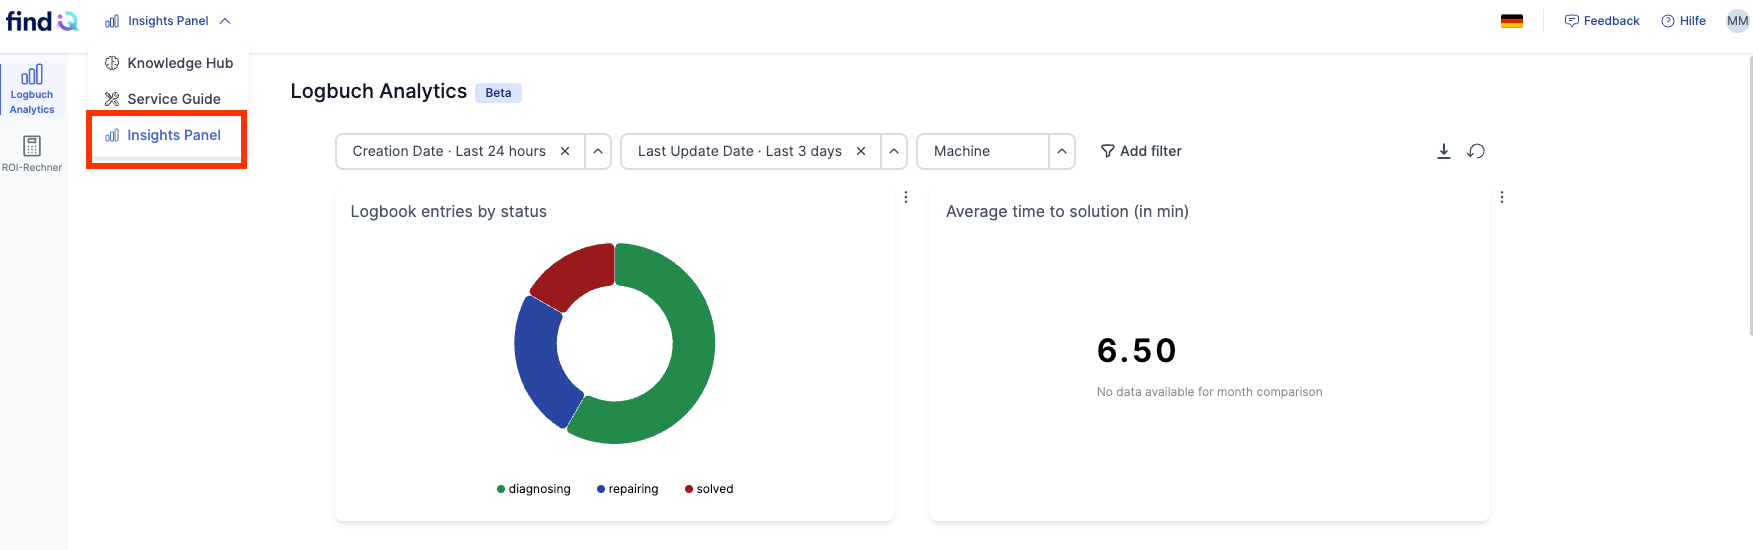This screenshot has height=550, width=1753.
Task: Open the ROI-Rechner calculator icon
Action: (x=32, y=146)
